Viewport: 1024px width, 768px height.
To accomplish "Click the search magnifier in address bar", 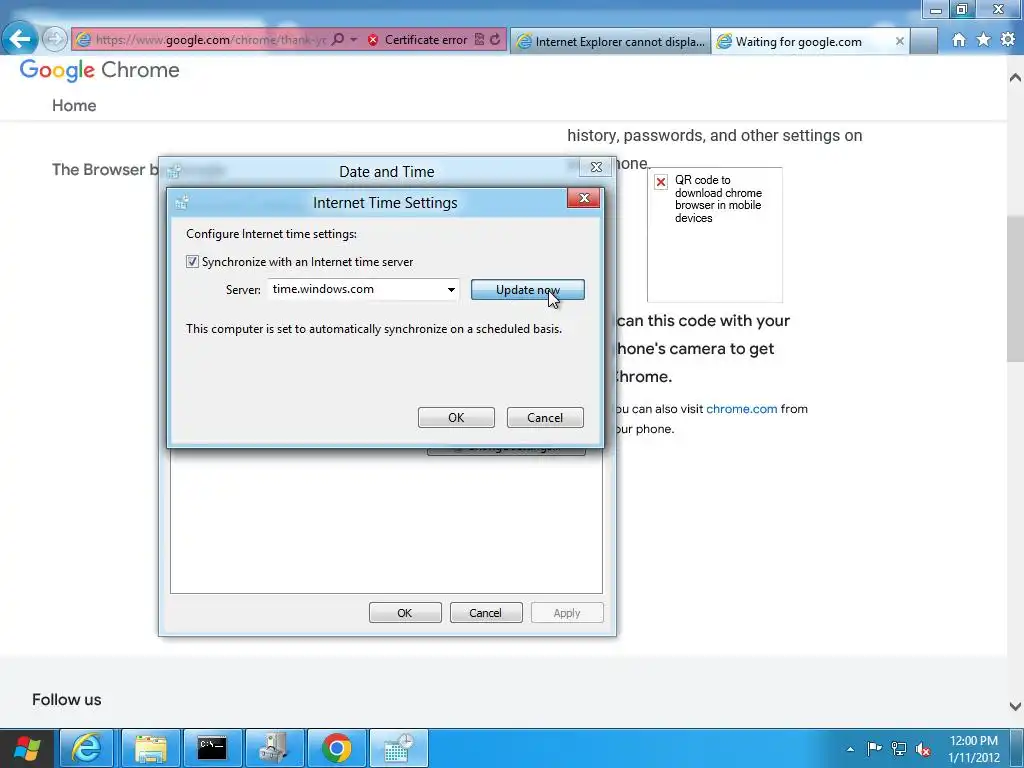I will pos(338,39).
